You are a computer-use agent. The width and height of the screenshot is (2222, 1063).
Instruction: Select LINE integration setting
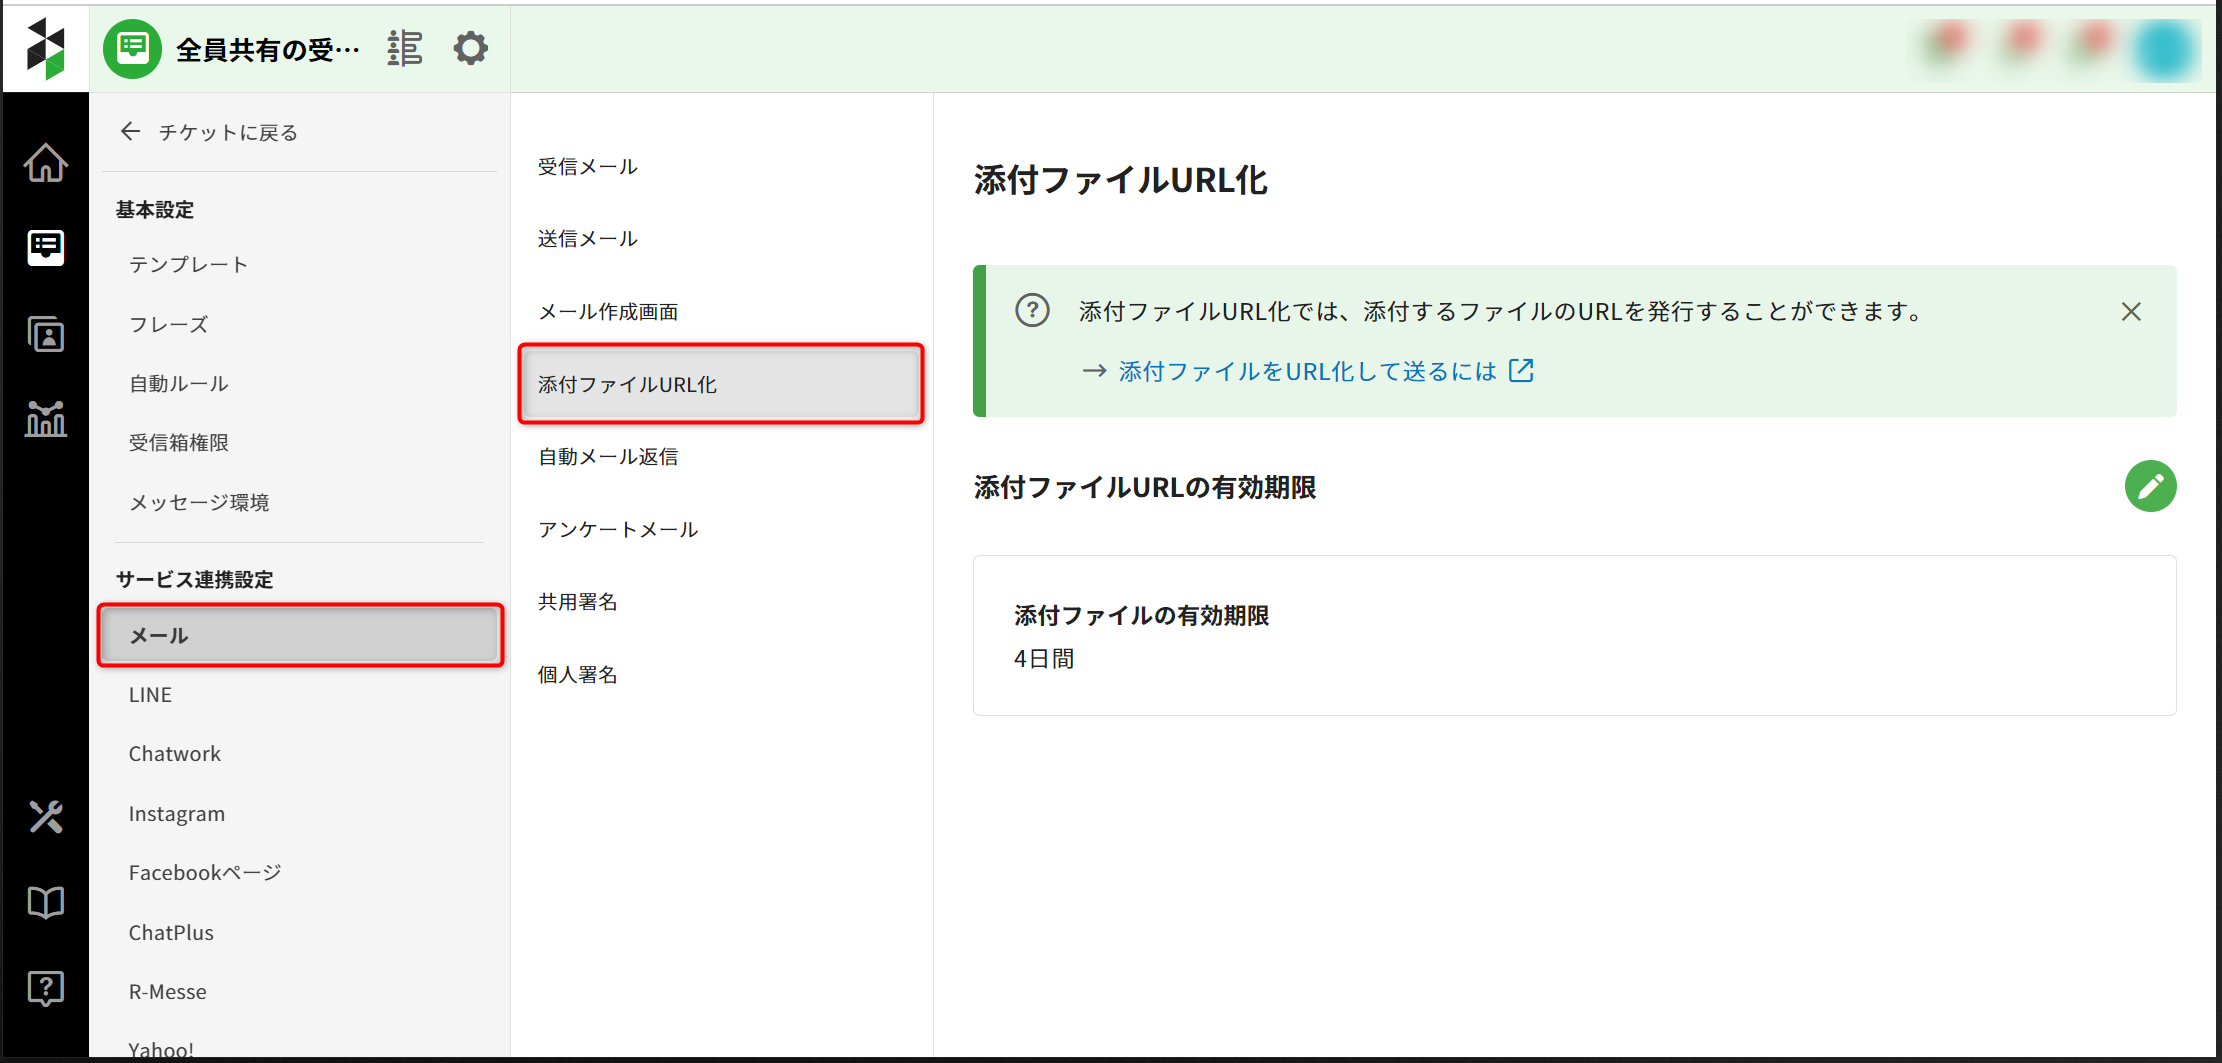click(150, 695)
